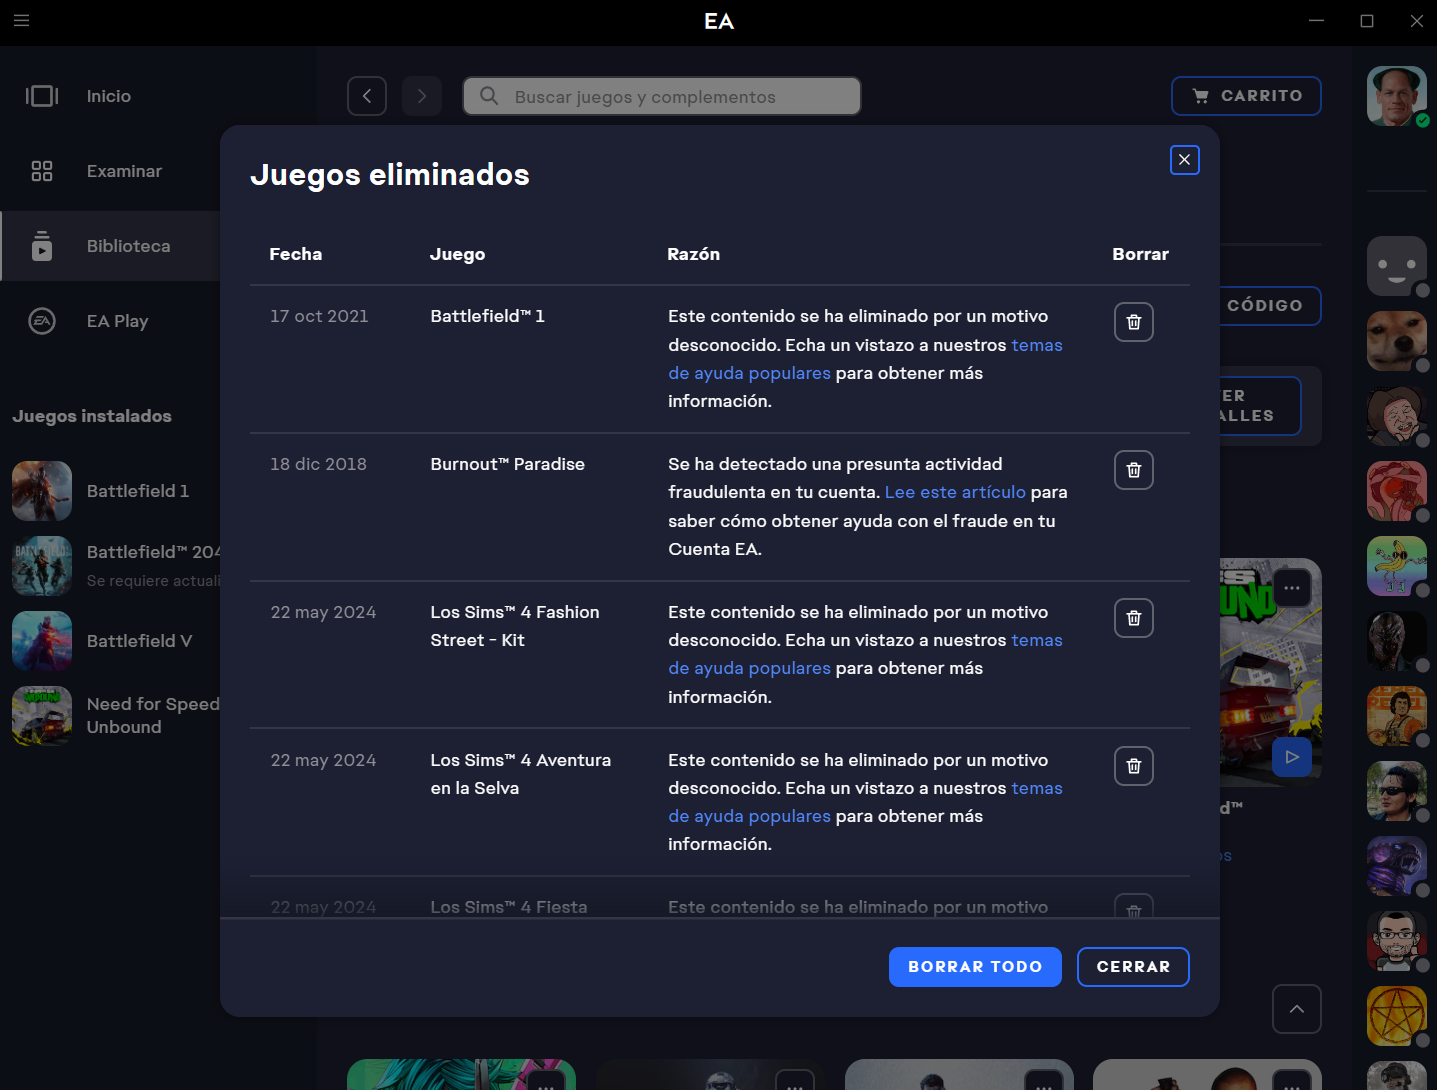The width and height of the screenshot is (1437, 1090).
Task: Click the Biblioteca library icon
Action: (42, 246)
